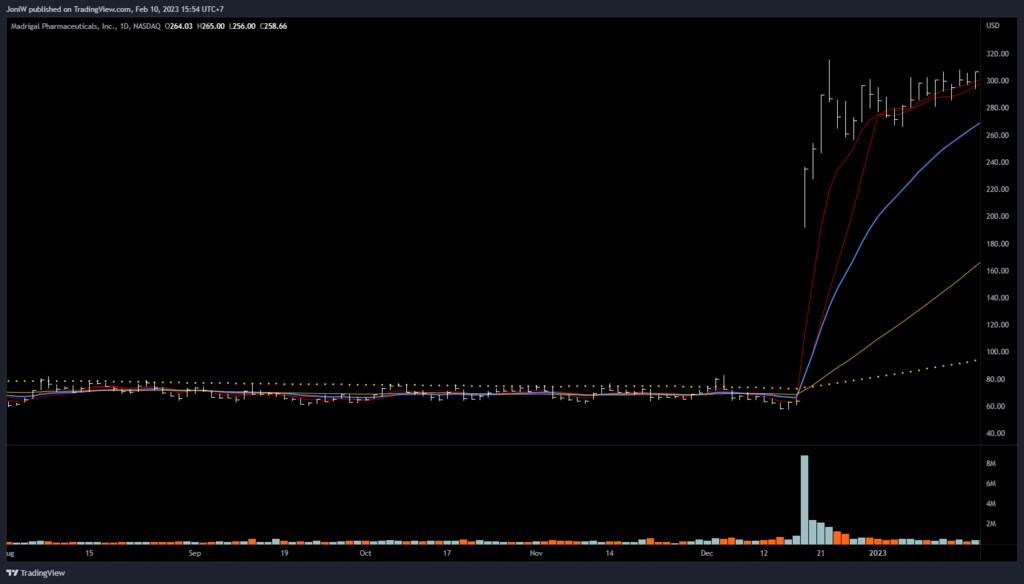Click the 8M volume scale label
Image resolution: width=1024 pixels, height=584 pixels.
[991, 464]
